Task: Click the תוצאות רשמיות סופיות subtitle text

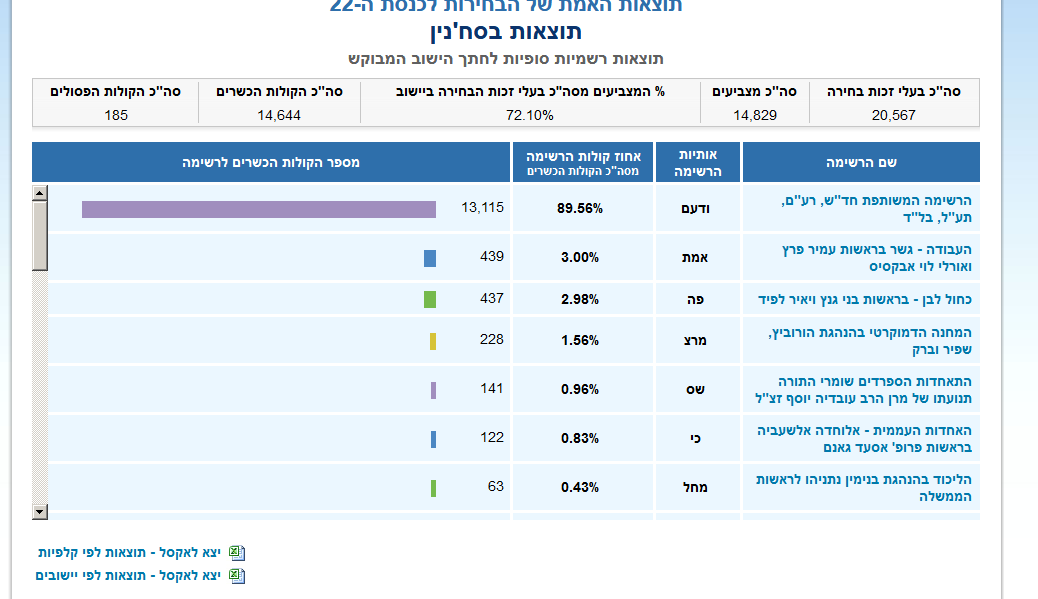Action: (x=506, y=59)
